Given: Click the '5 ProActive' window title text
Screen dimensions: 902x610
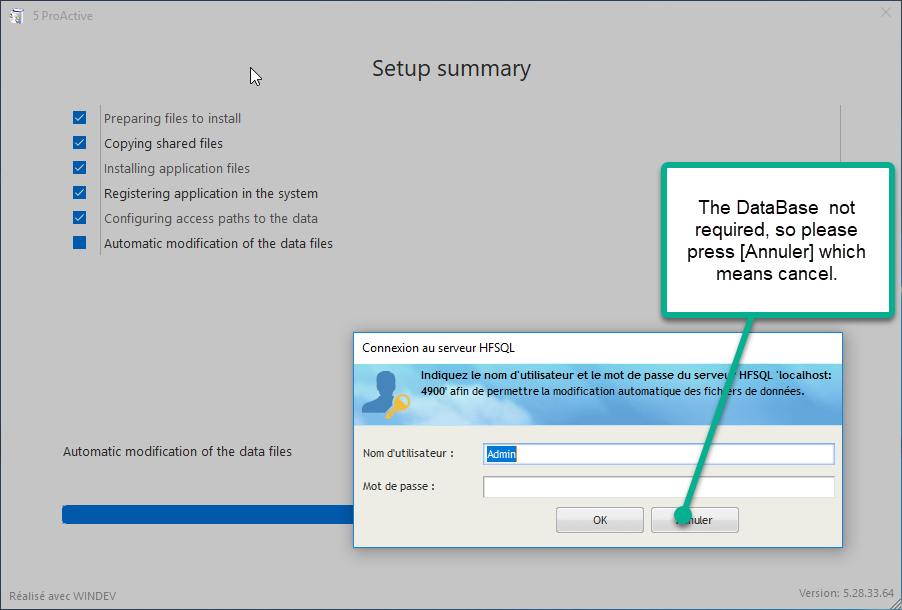Looking at the screenshot, I should coord(62,16).
